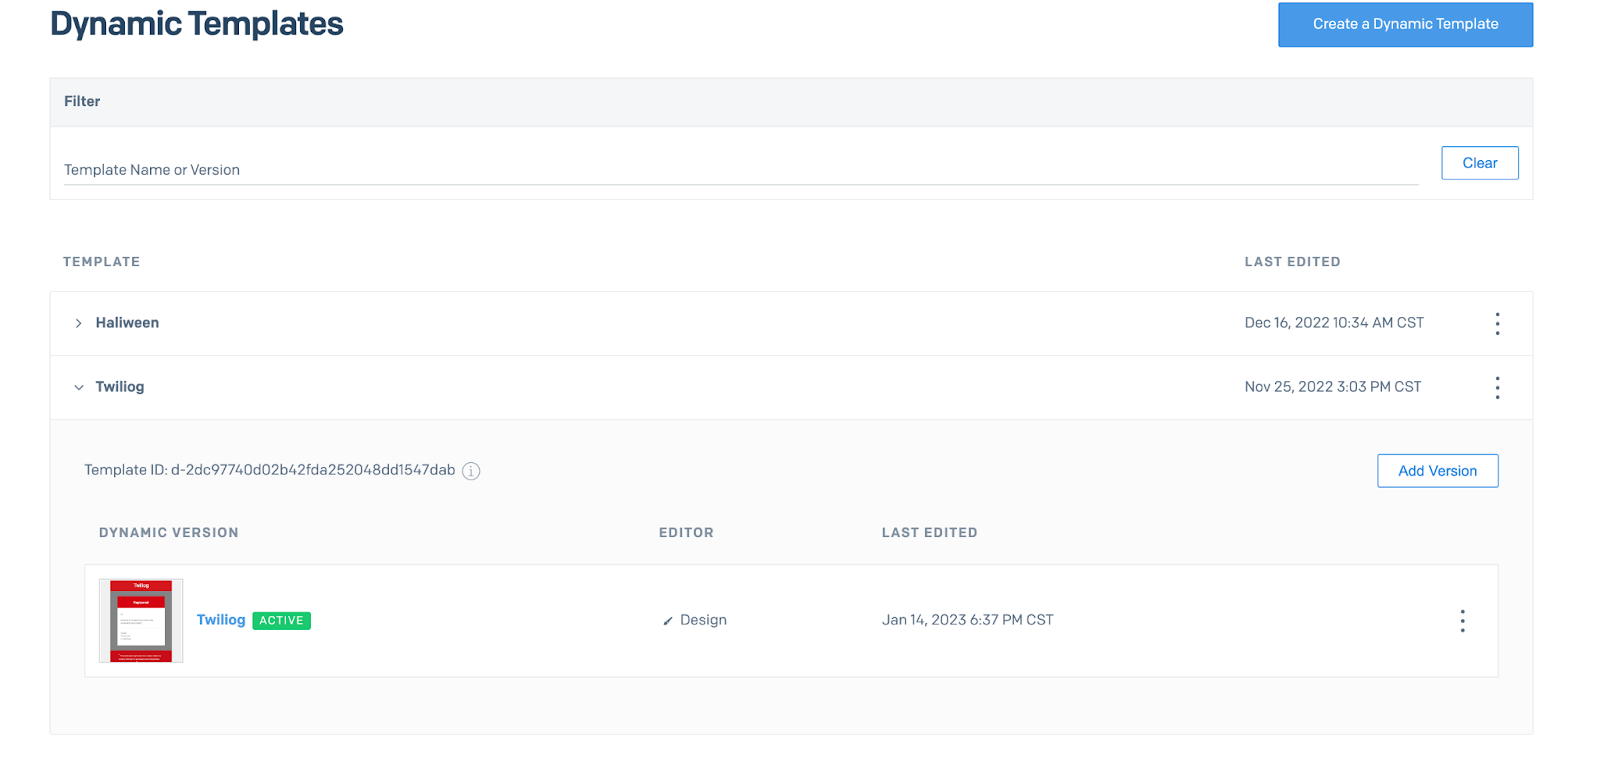Click the Filter panel header
The height and width of the screenshot is (762, 1600).
click(791, 102)
